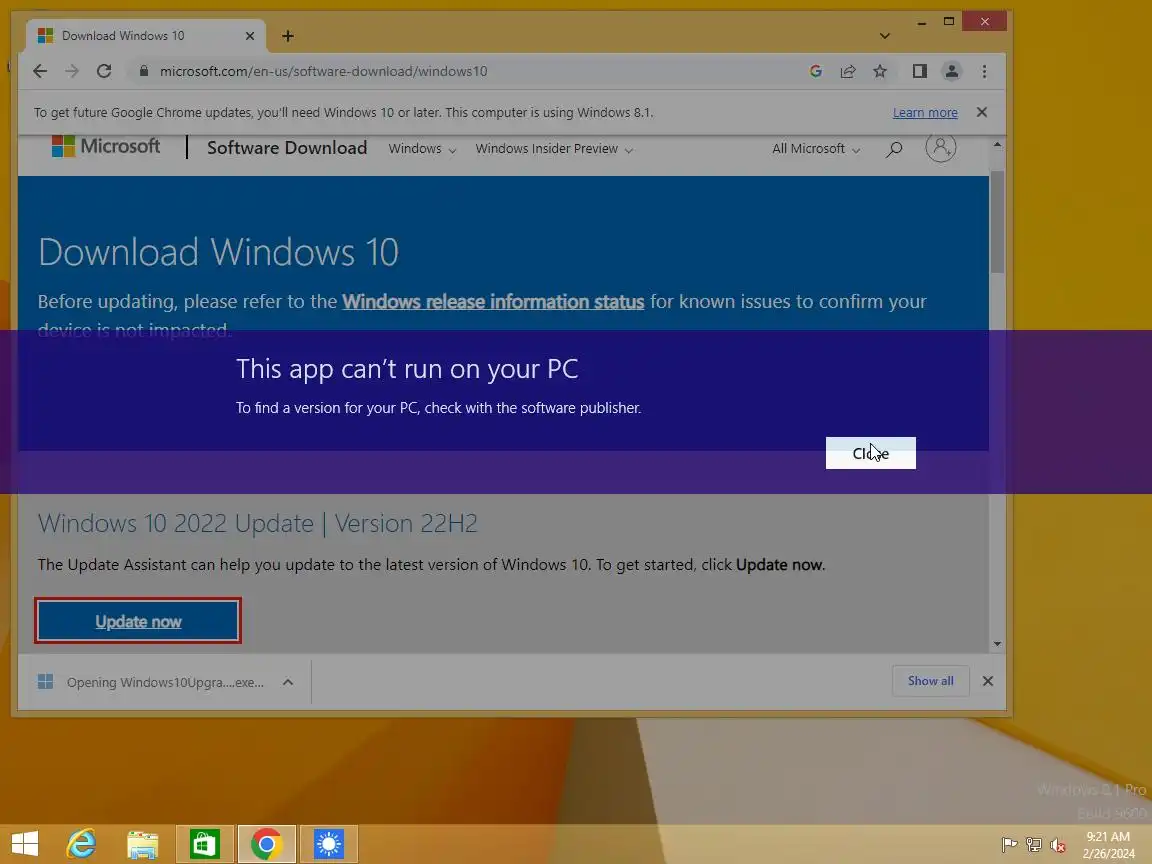View site info via the padlock icon
This screenshot has width=1152, height=864.
[144, 71]
